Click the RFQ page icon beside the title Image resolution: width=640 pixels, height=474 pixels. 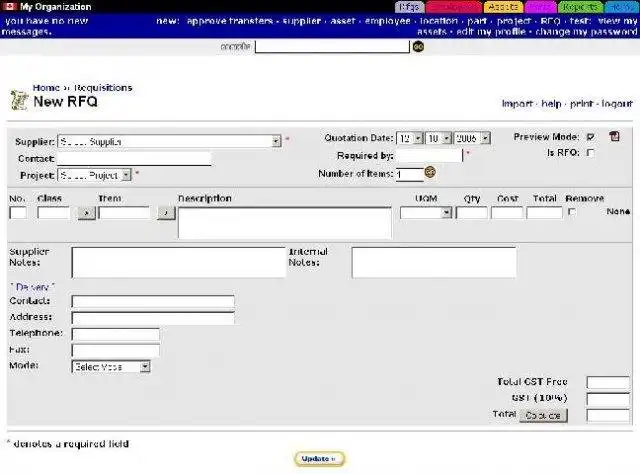[x=19, y=100]
